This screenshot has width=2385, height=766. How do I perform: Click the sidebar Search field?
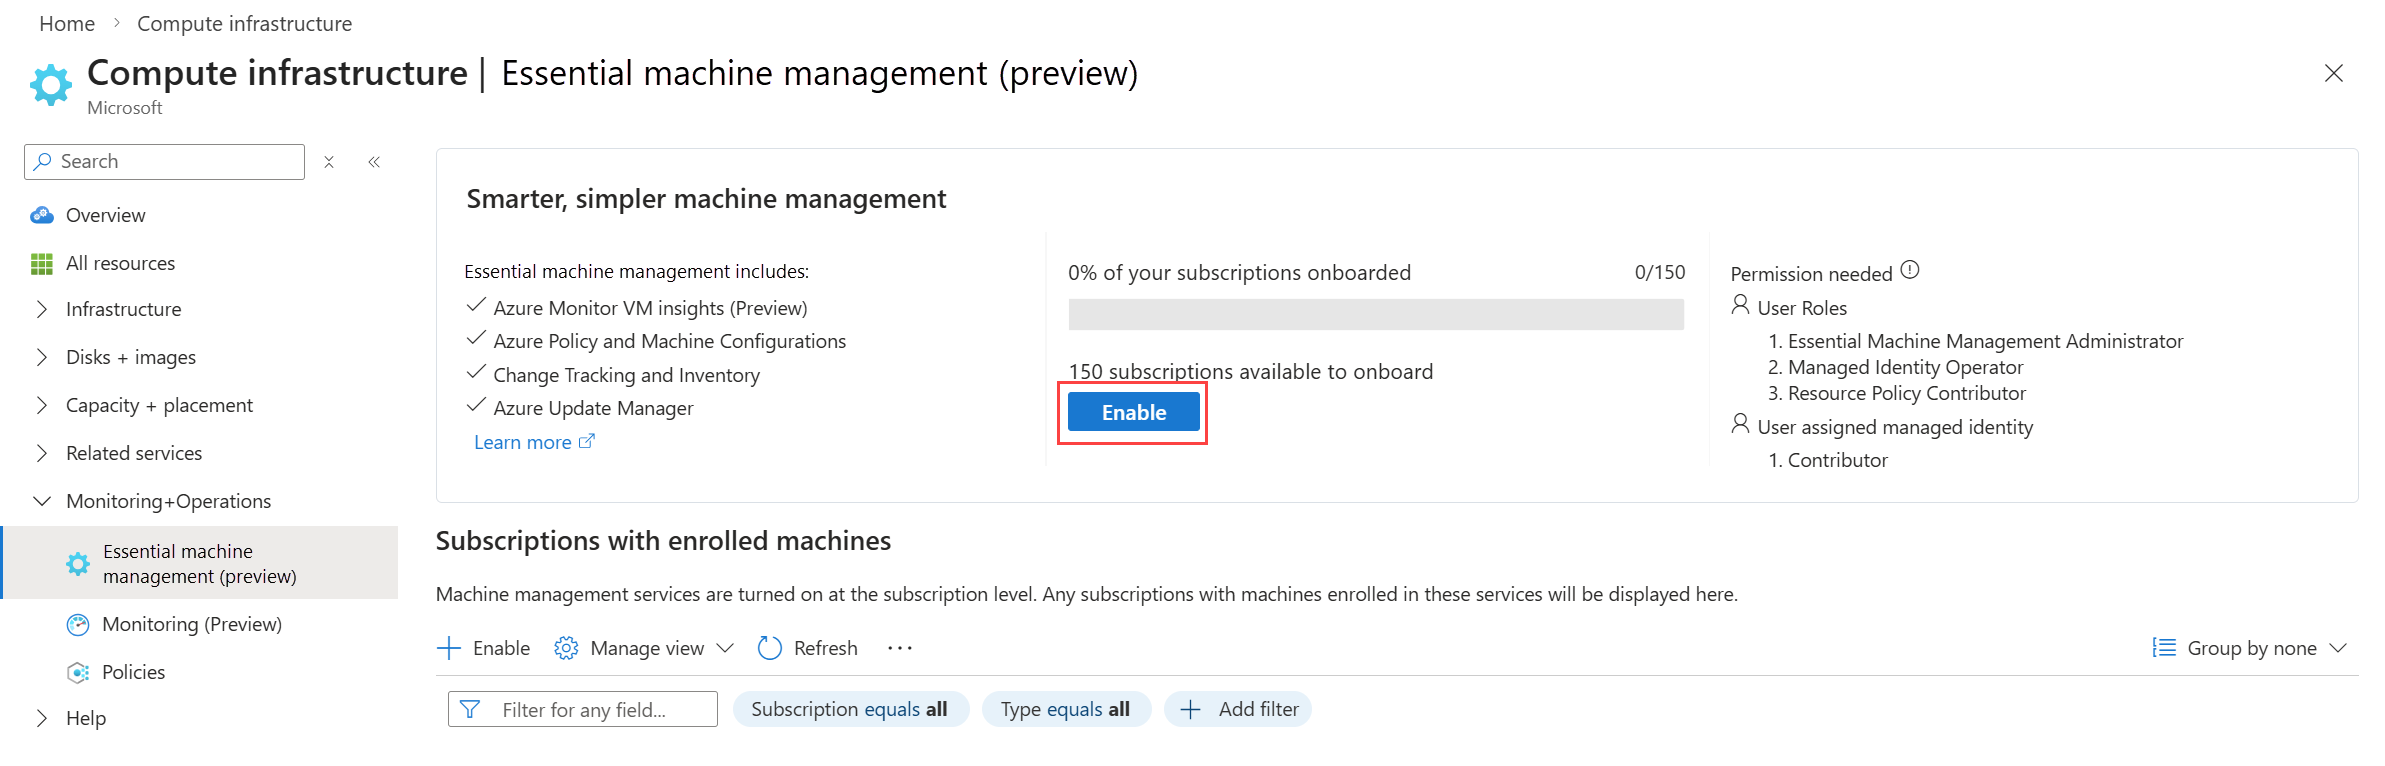click(x=164, y=161)
